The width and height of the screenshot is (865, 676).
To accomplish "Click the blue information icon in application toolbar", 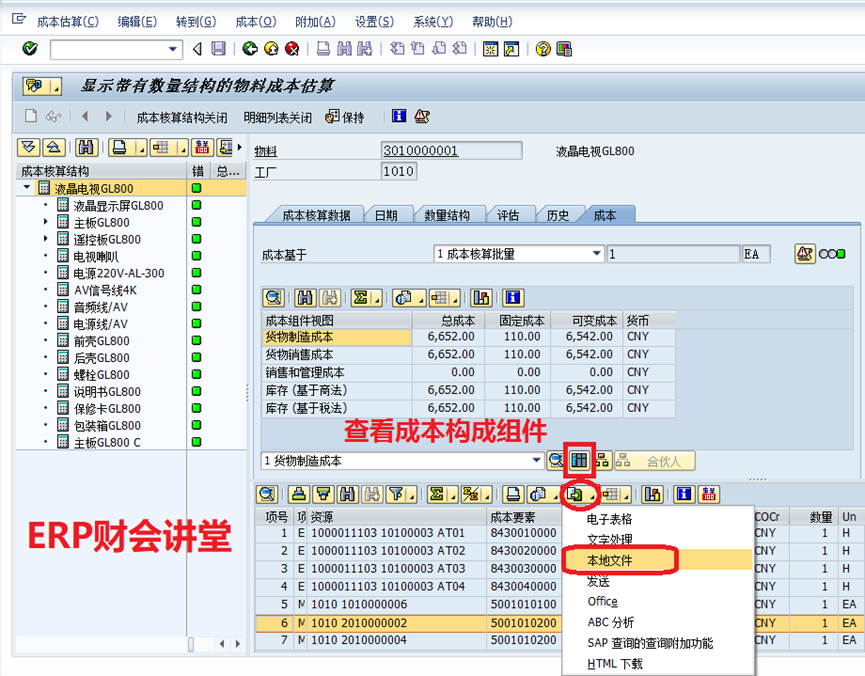I will (x=399, y=116).
